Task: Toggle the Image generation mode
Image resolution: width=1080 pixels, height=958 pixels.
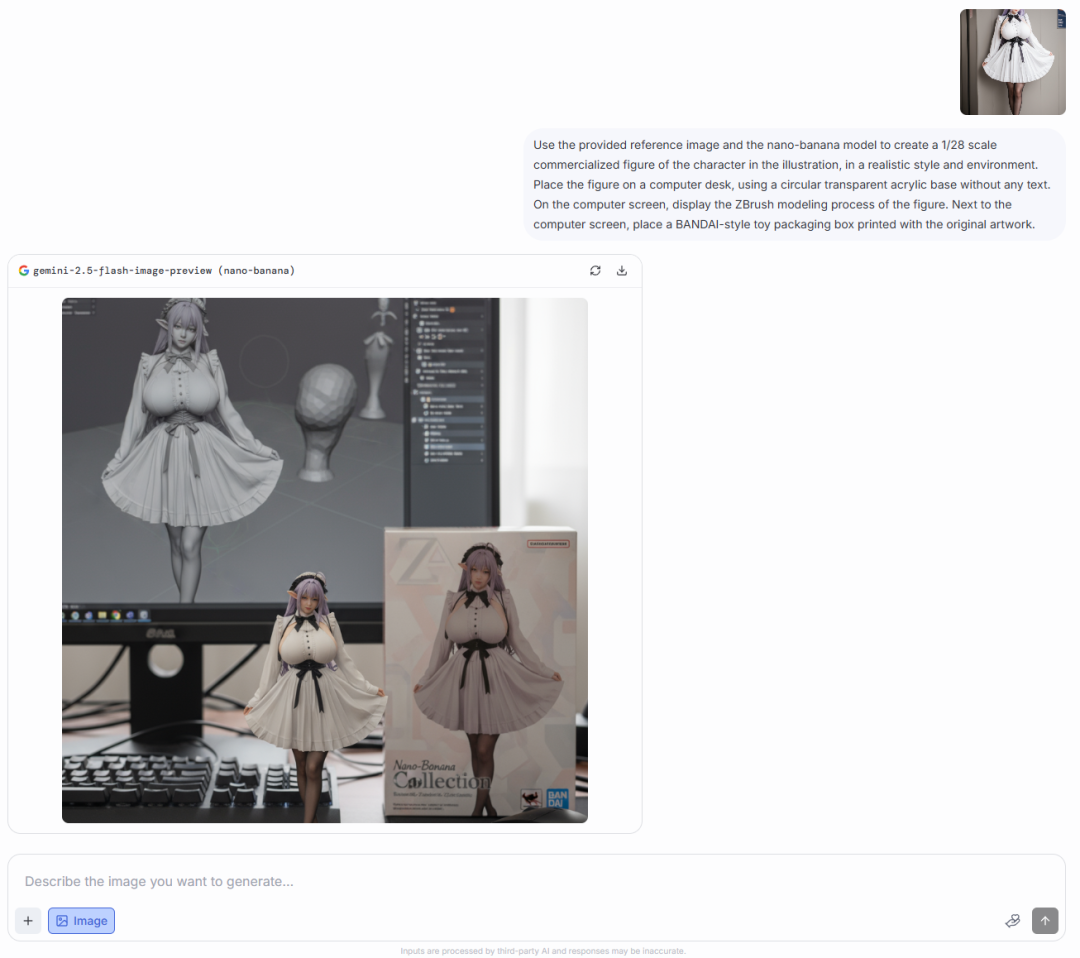Action: coord(81,921)
